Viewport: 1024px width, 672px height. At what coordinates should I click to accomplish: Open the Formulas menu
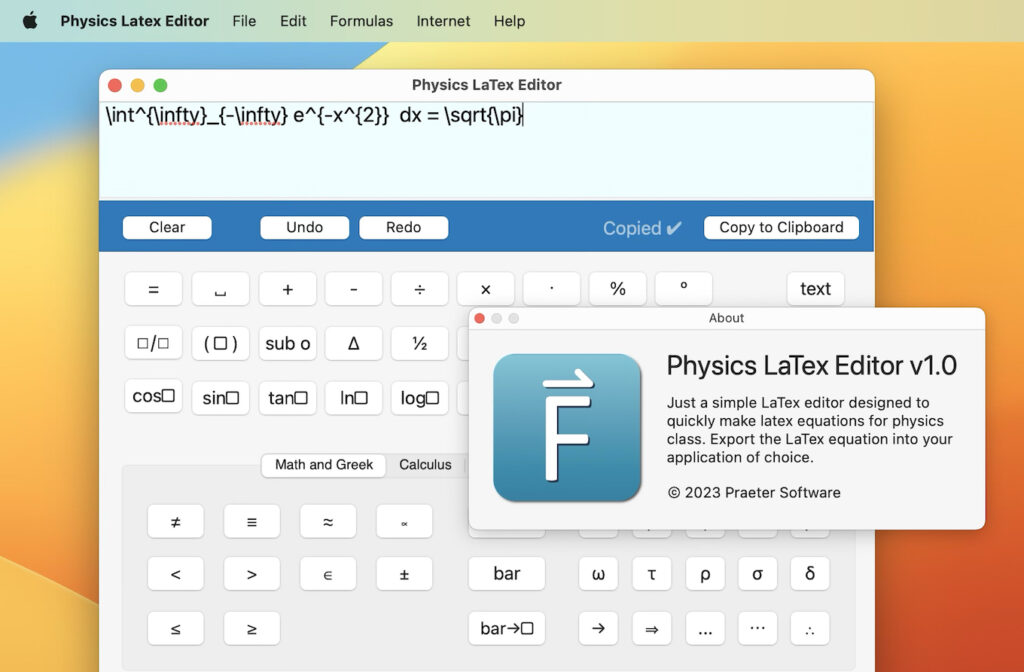tap(361, 20)
